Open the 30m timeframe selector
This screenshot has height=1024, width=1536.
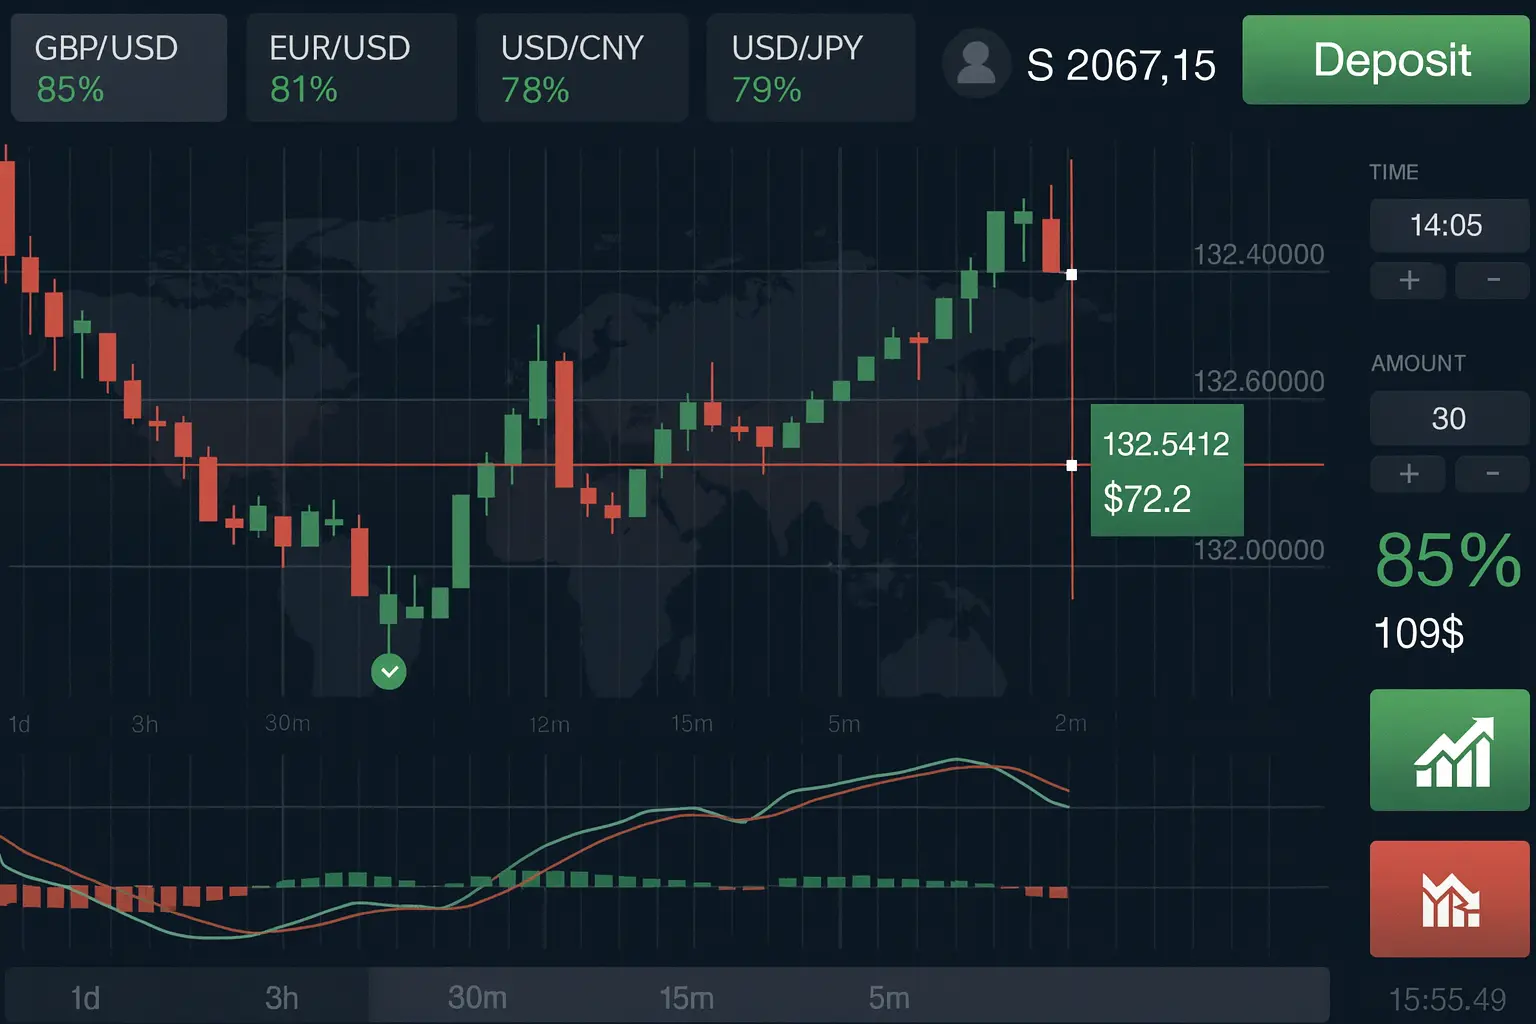(x=478, y=995)
